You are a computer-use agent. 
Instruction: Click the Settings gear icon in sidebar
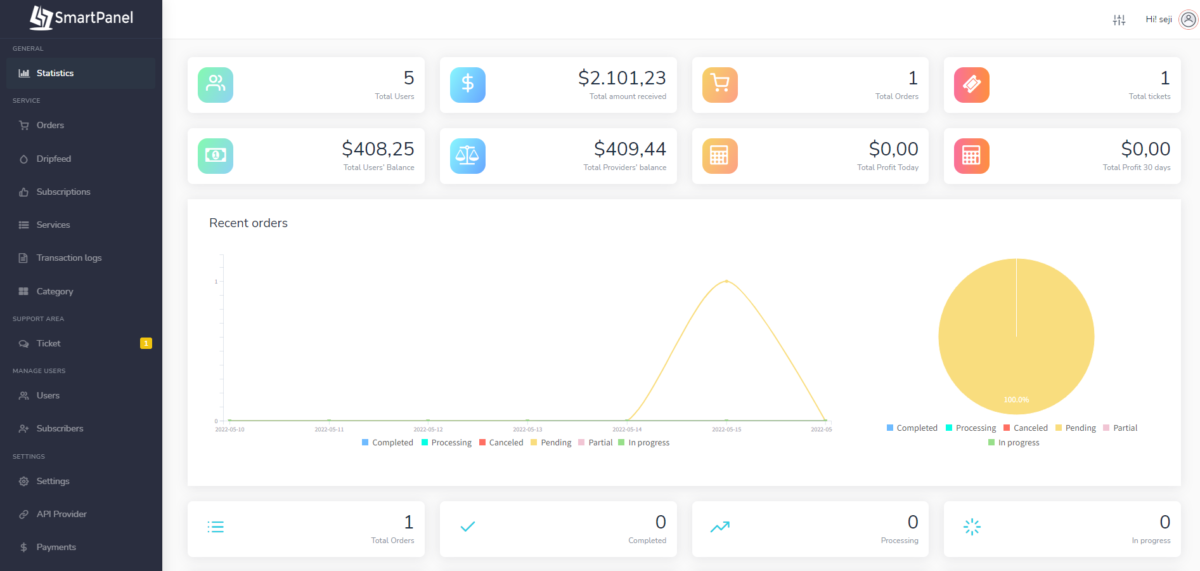point(24,481)
